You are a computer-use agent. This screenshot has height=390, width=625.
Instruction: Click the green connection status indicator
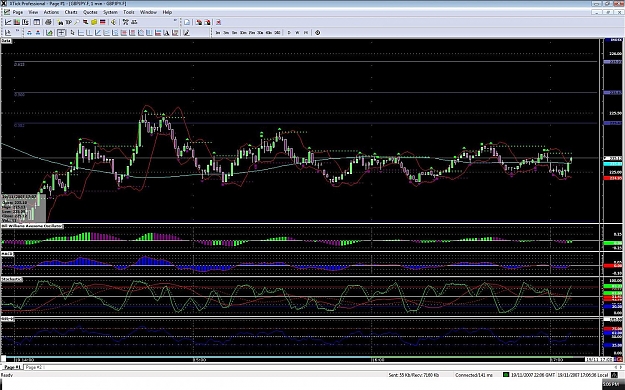506,375
